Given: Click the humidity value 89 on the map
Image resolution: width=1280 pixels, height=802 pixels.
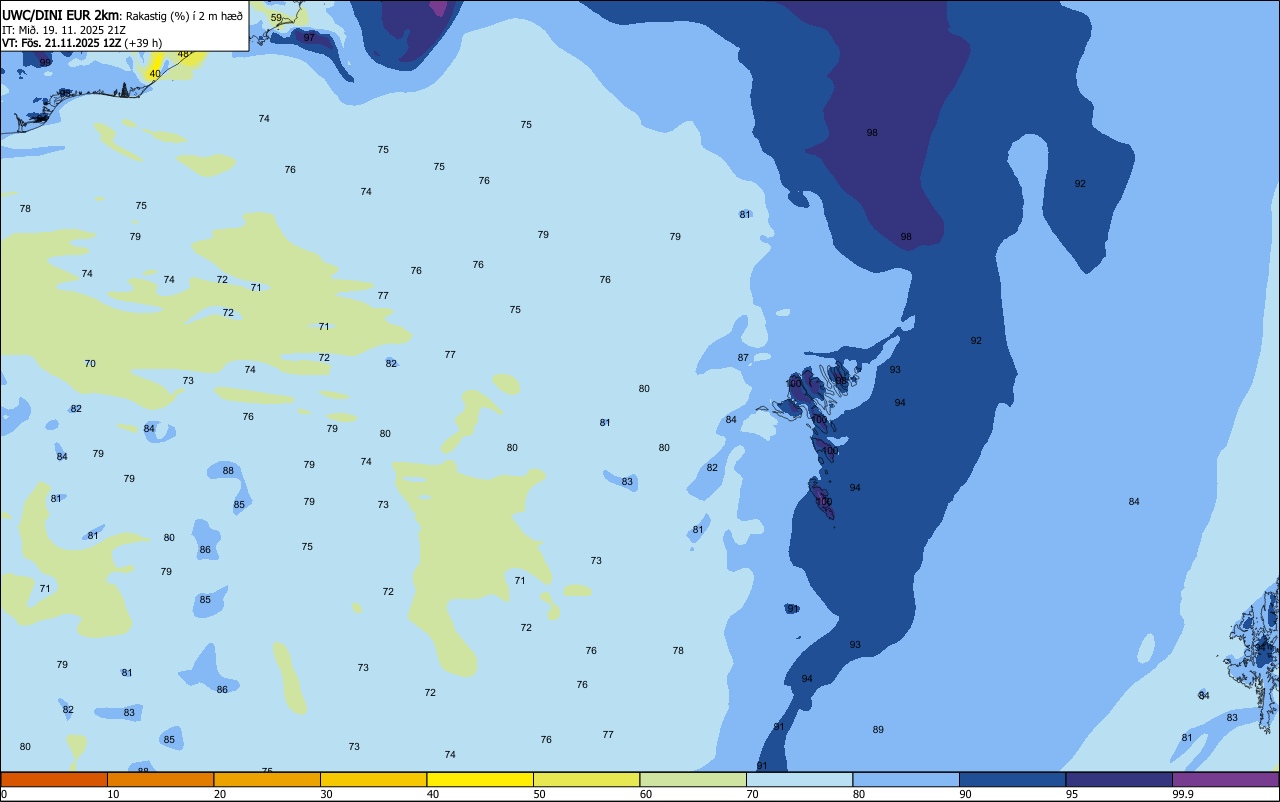Looking at the screenshot, I should [878, 729].
